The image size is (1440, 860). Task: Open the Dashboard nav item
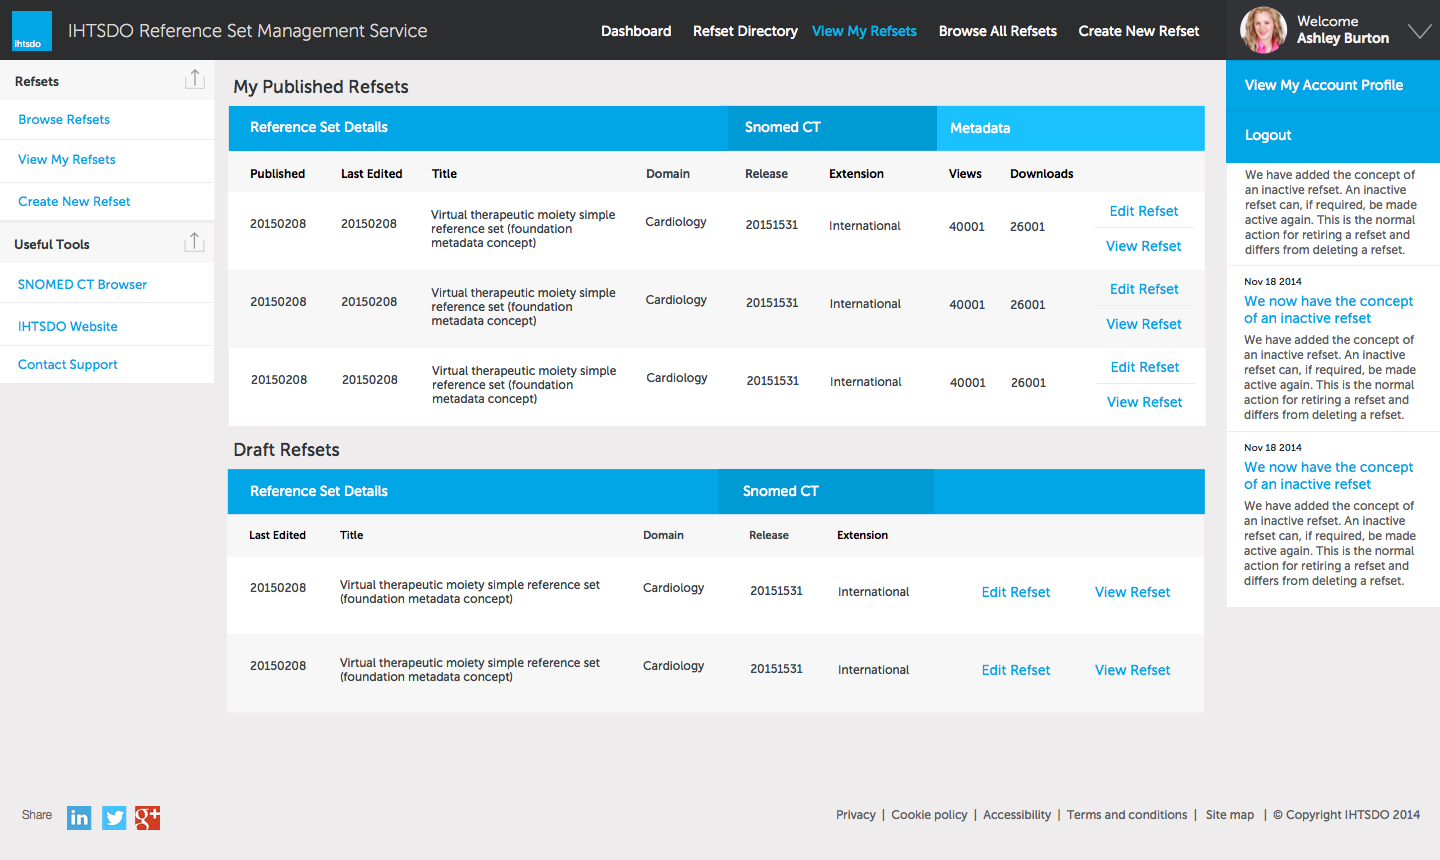pos(636,31)
